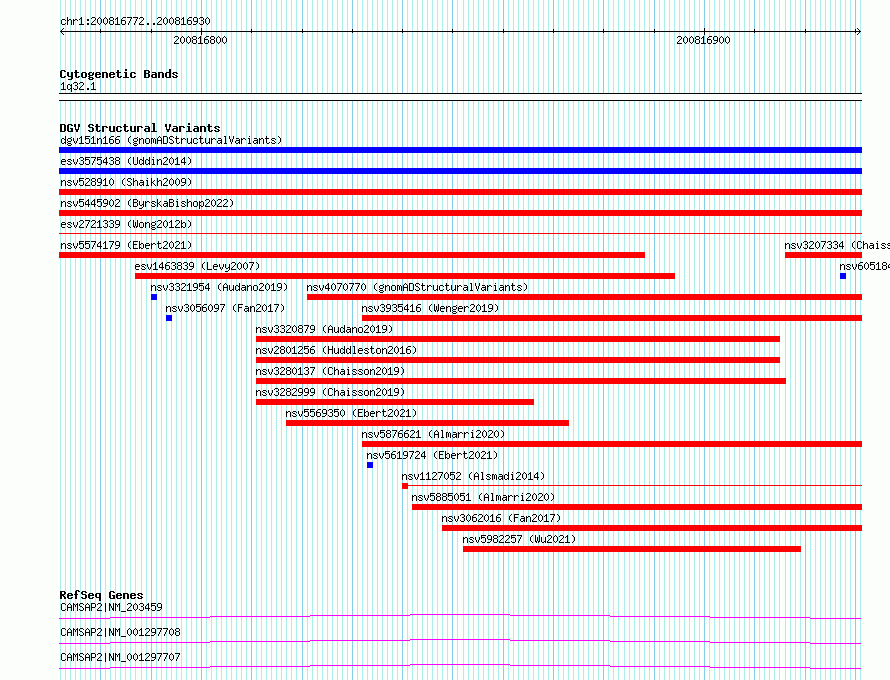The width and height of the screenshot is (890, 680).
Task: Click the red bar under nsv3207334
Action: tap(824, 255)
